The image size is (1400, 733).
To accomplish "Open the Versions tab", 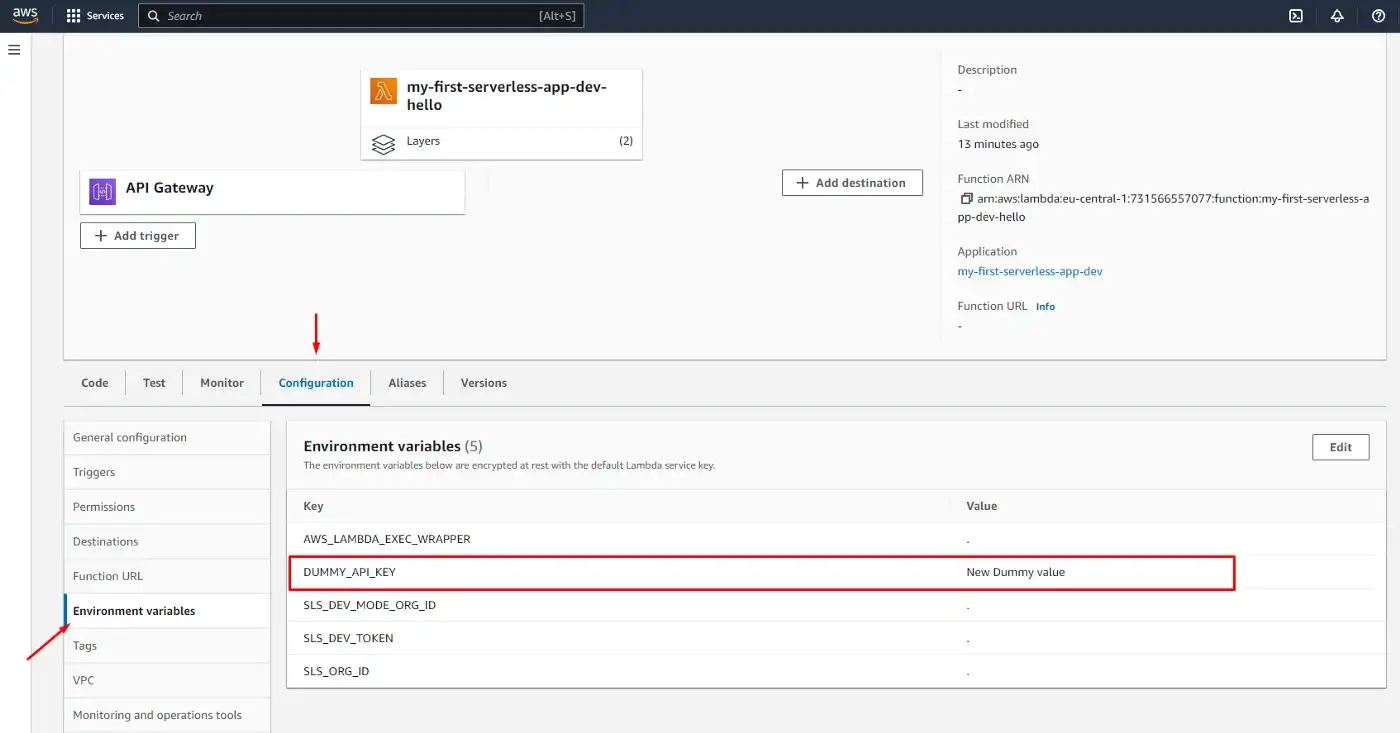I will (x=483, y=383).
